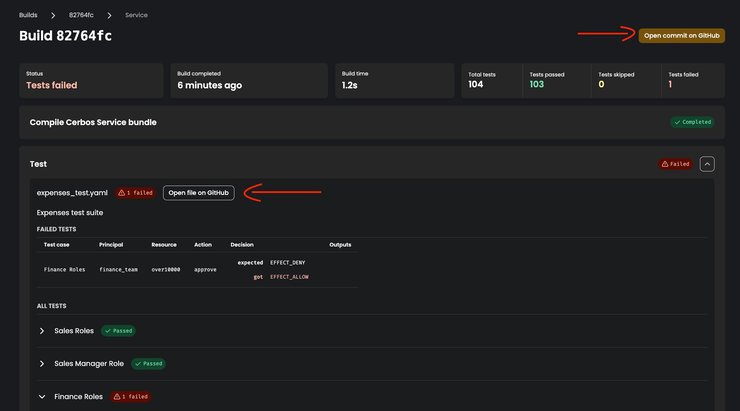Screen dimensions: 740x411
Task: Click the Decision column header
Action: click(242, 244)
